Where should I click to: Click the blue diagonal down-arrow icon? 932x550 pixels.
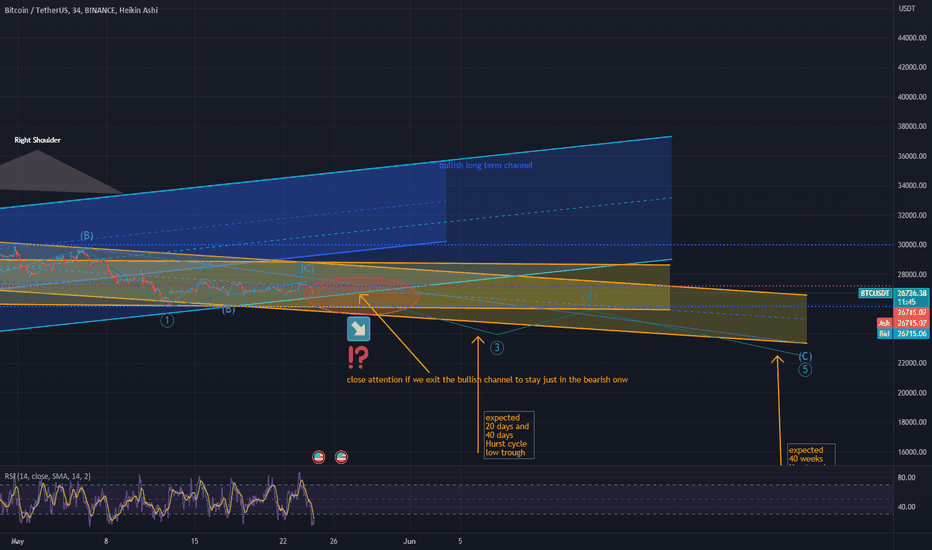pos(358,329)
